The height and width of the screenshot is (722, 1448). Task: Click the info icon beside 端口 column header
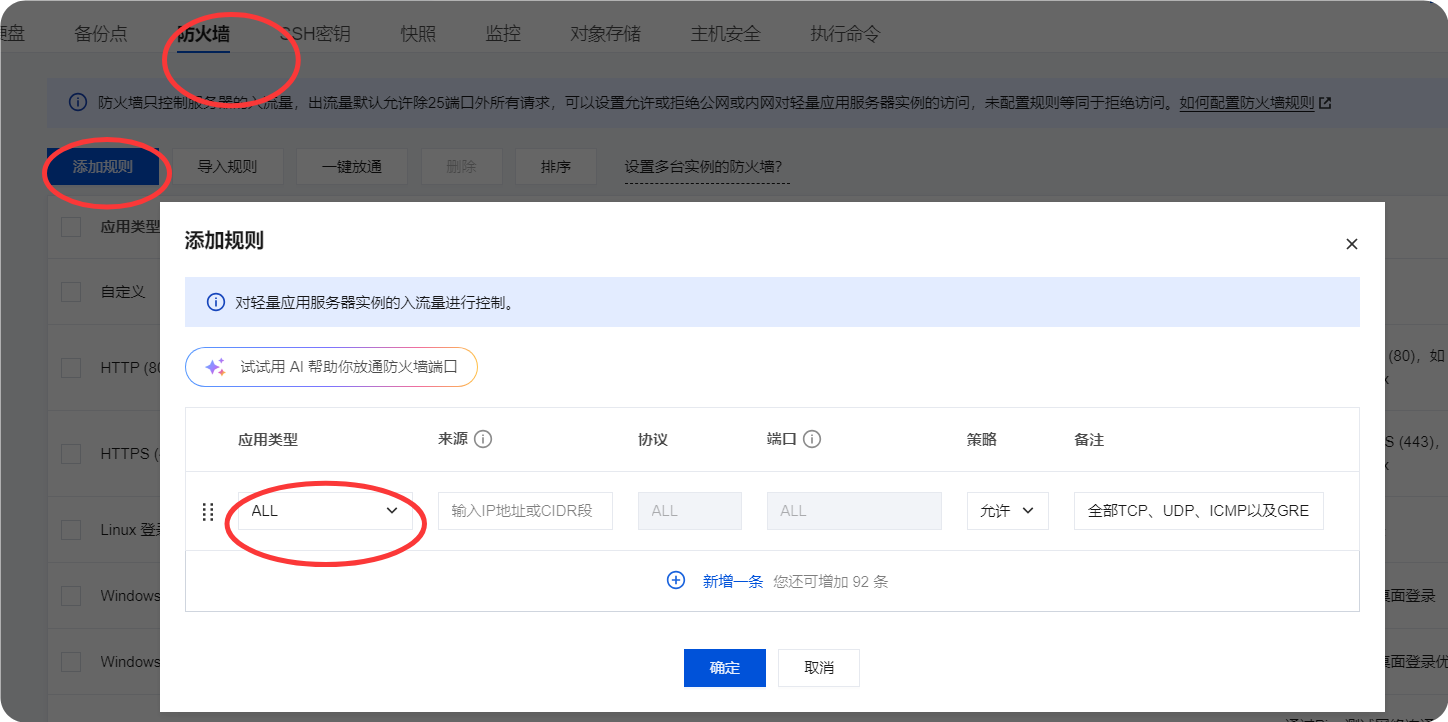(814, 438)
